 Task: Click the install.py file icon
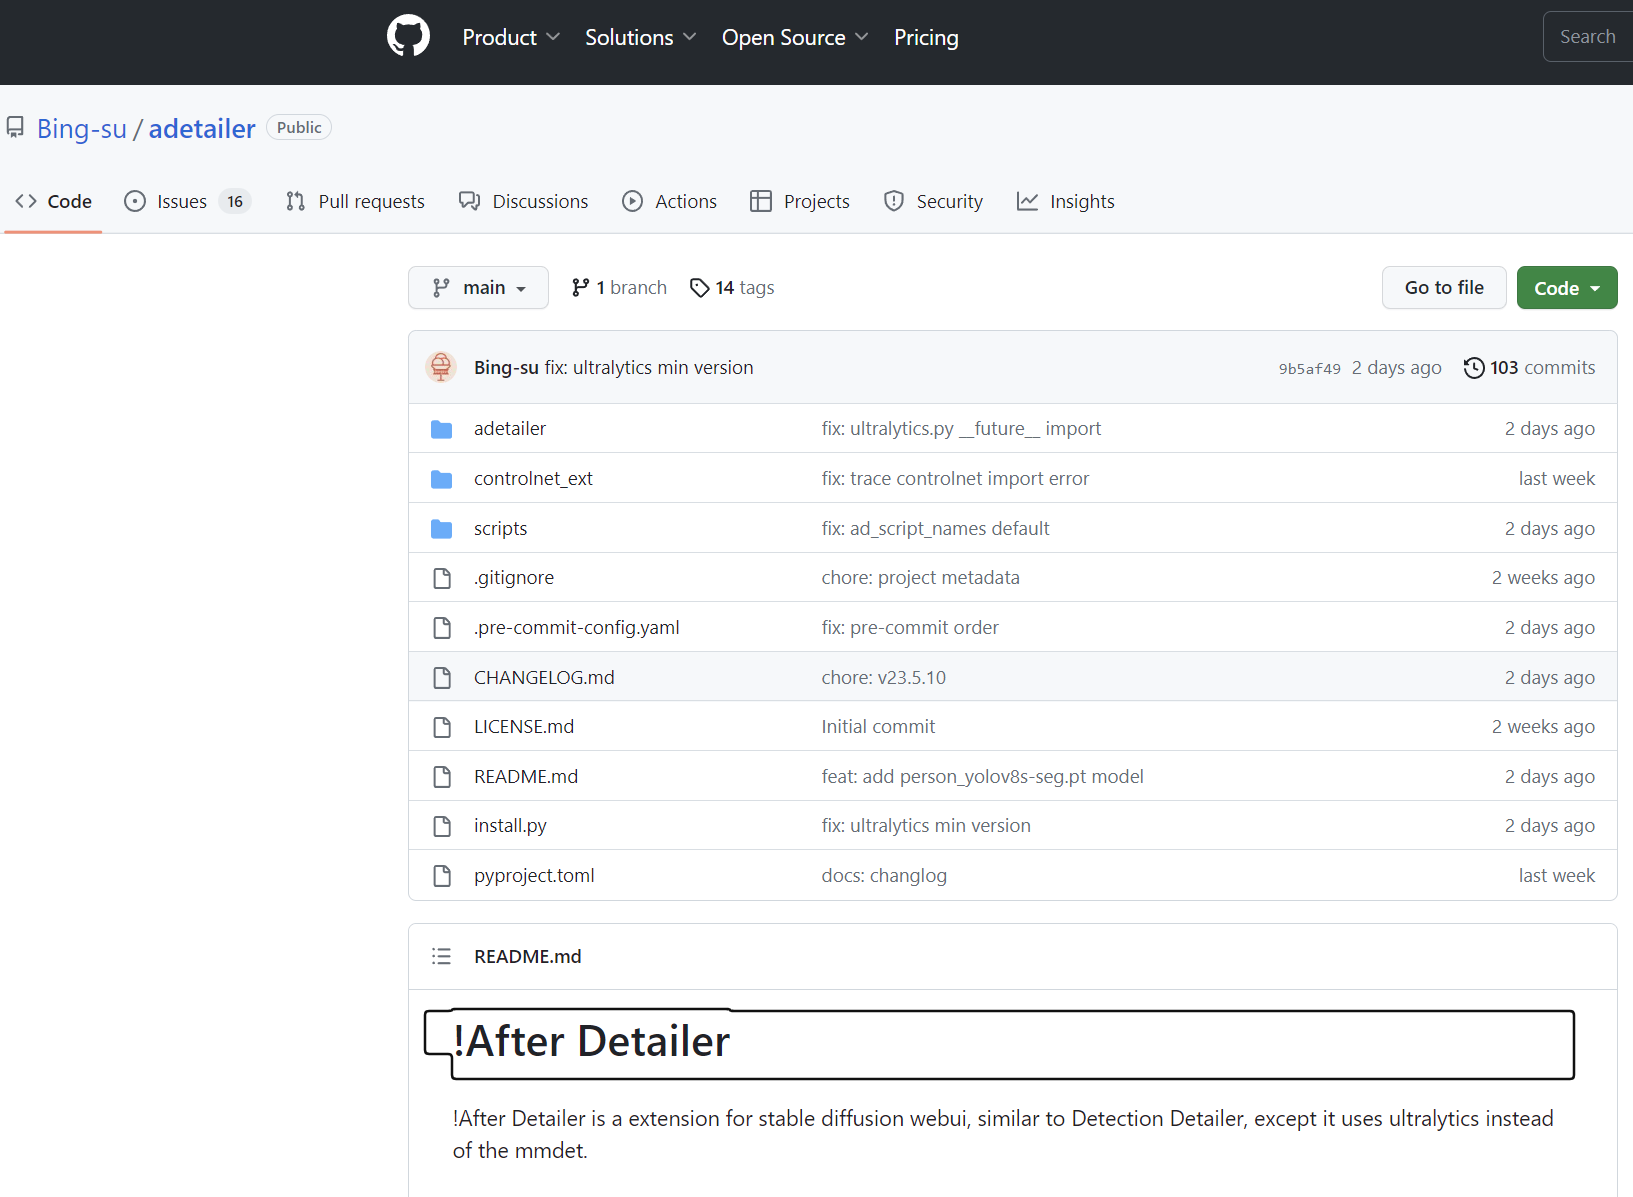(441, 826)
